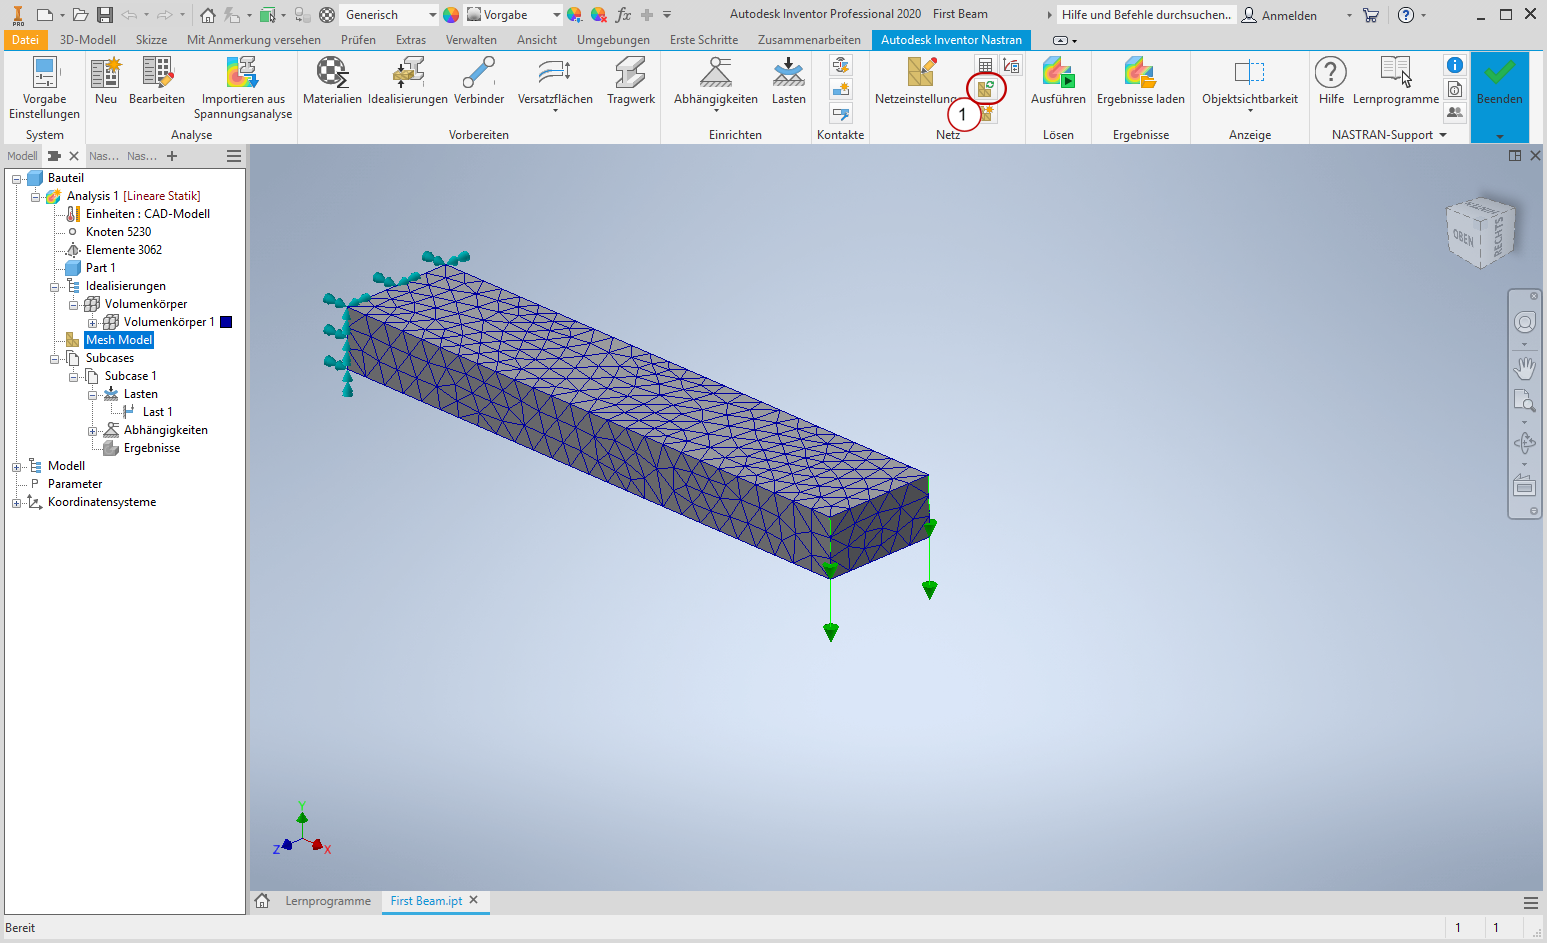
Task: Click the Hilfe und Befehle search field
Action: click(x=1146, y=15)
